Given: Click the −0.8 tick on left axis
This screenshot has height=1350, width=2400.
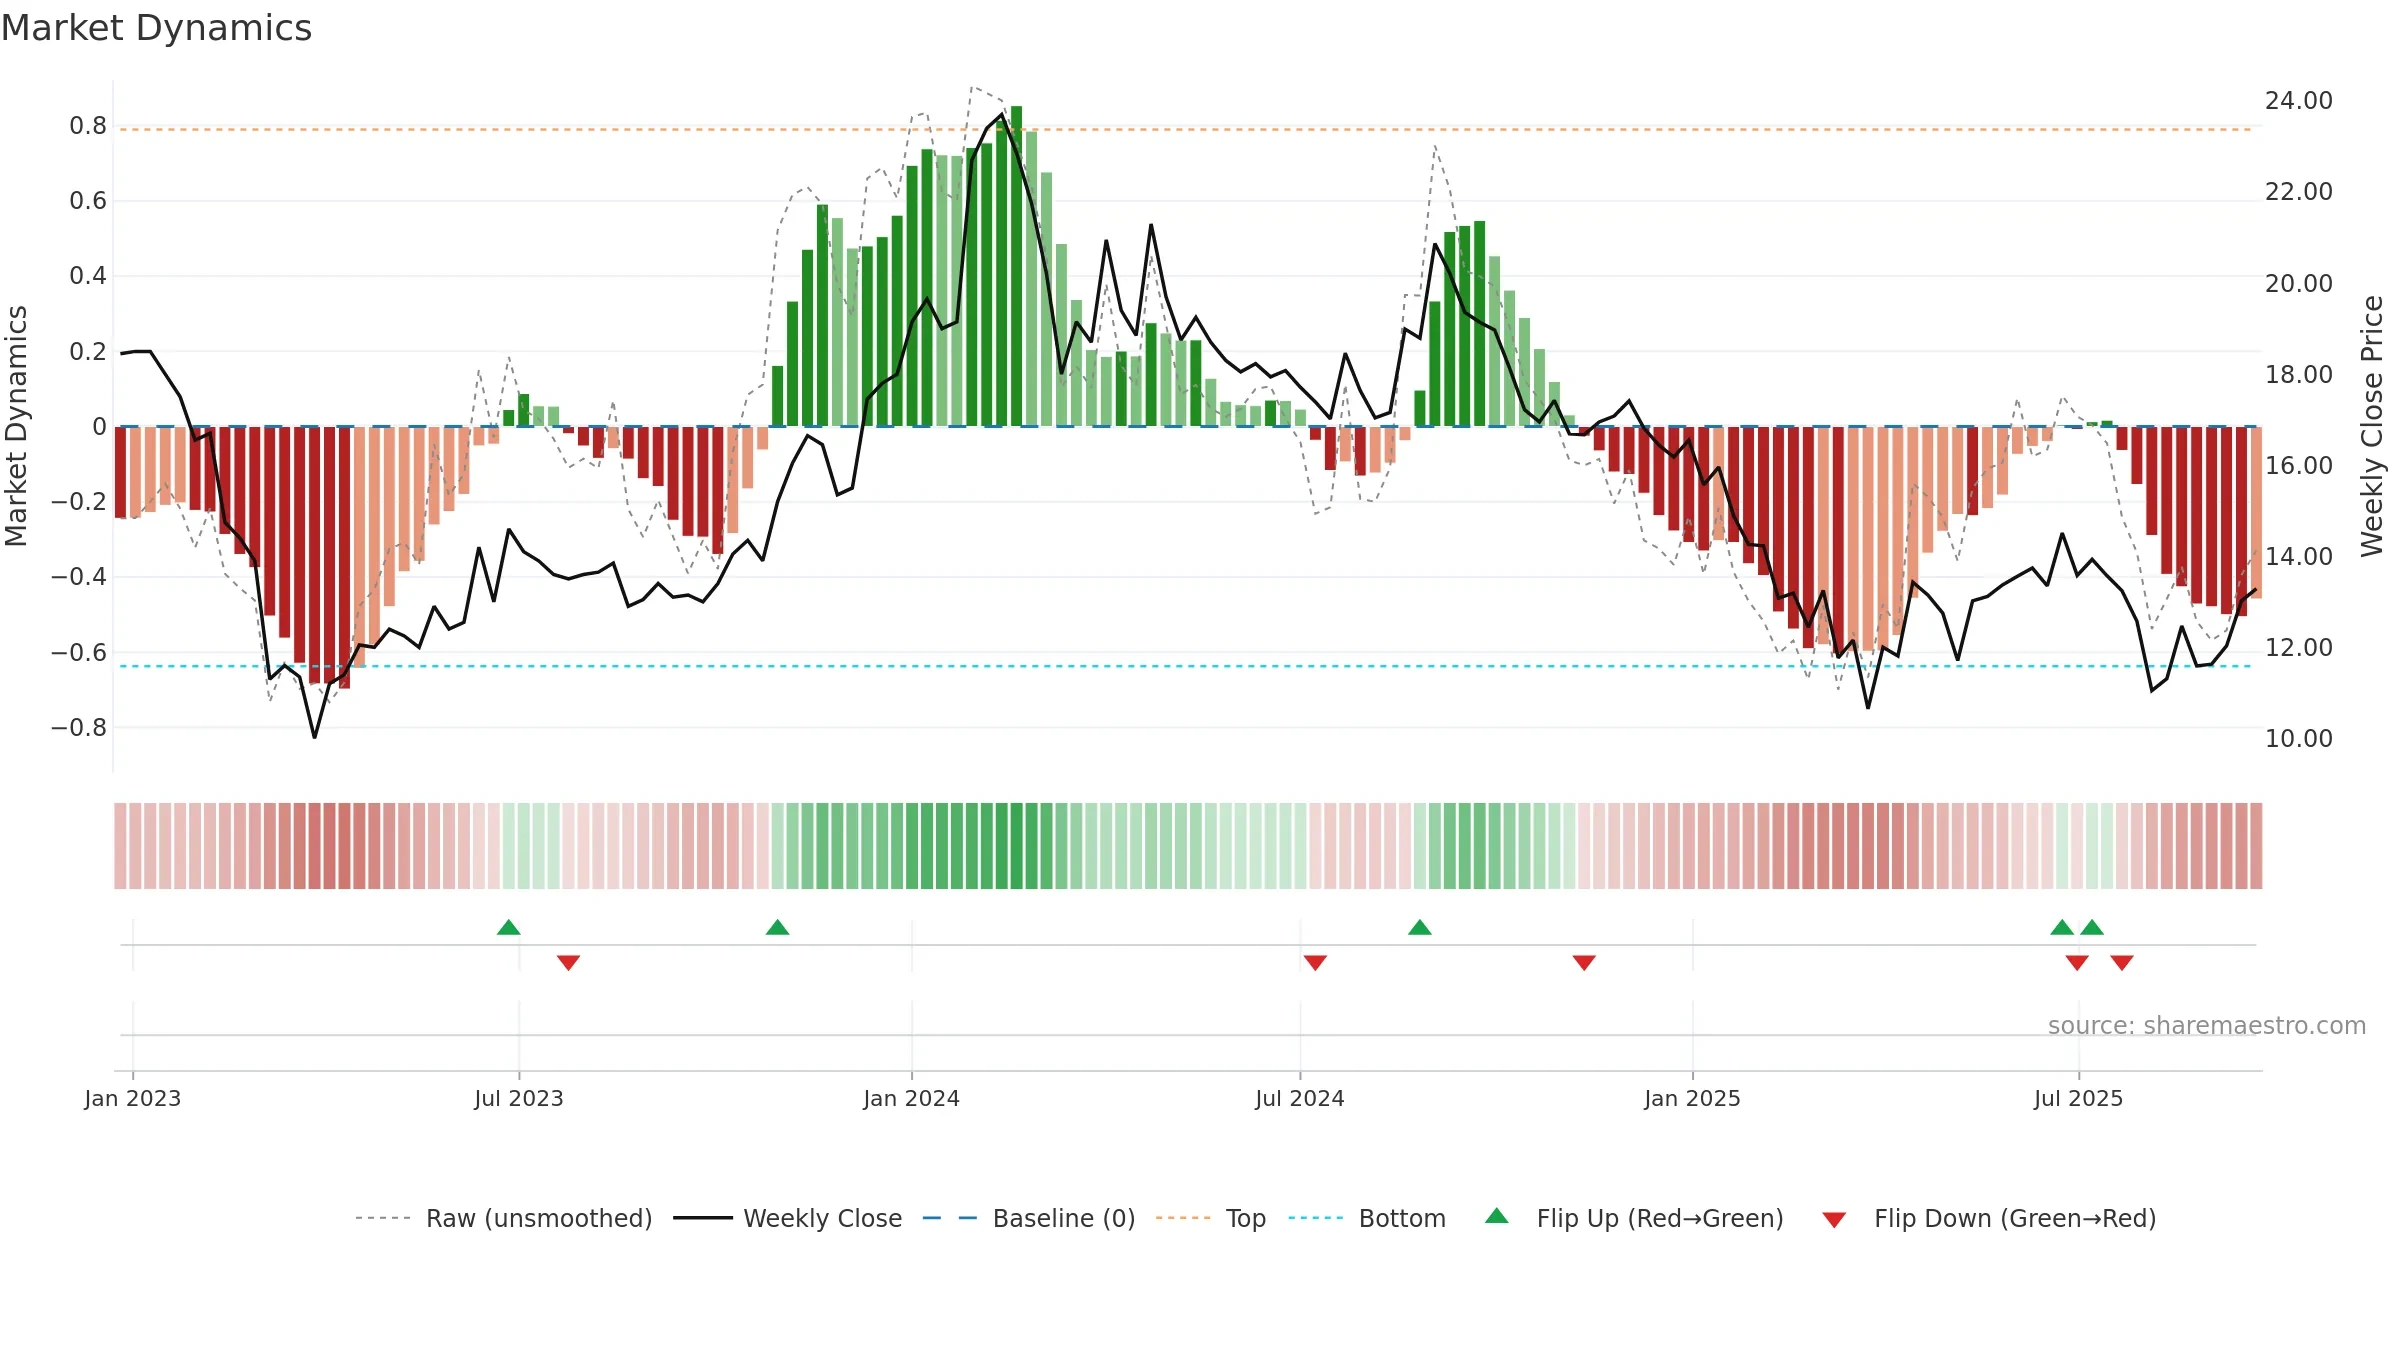Looking at the screenshot, I should (79, 728).
